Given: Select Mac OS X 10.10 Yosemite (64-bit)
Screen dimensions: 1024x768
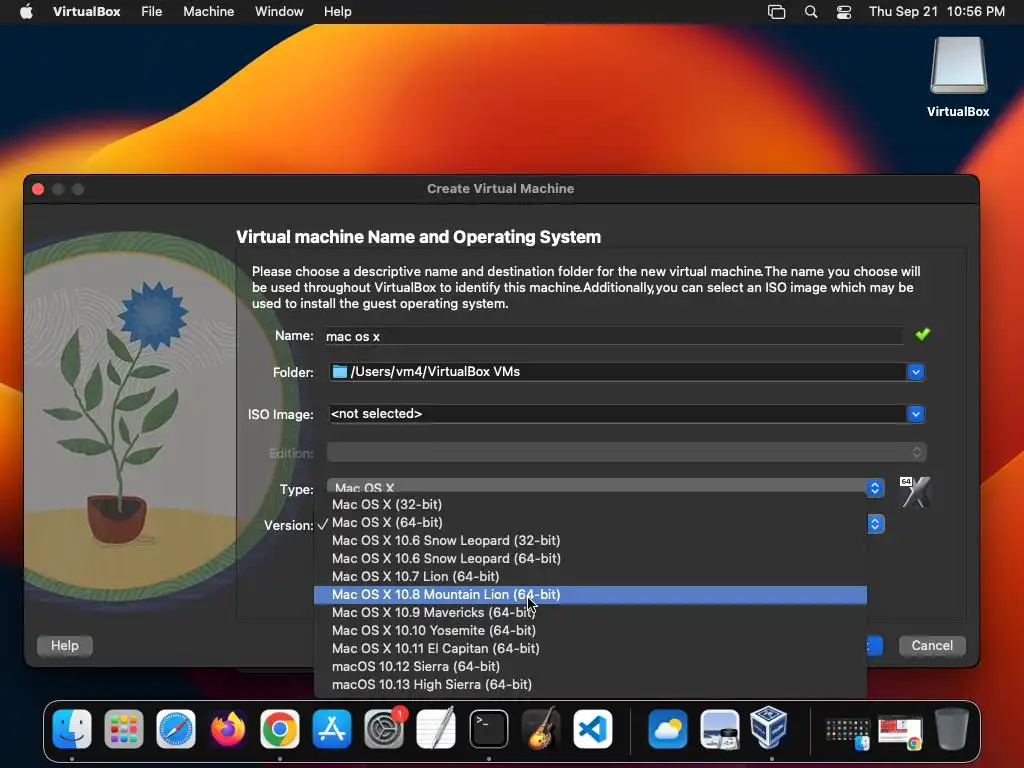Looking at the screenshot, I should (x=590, y=630).
